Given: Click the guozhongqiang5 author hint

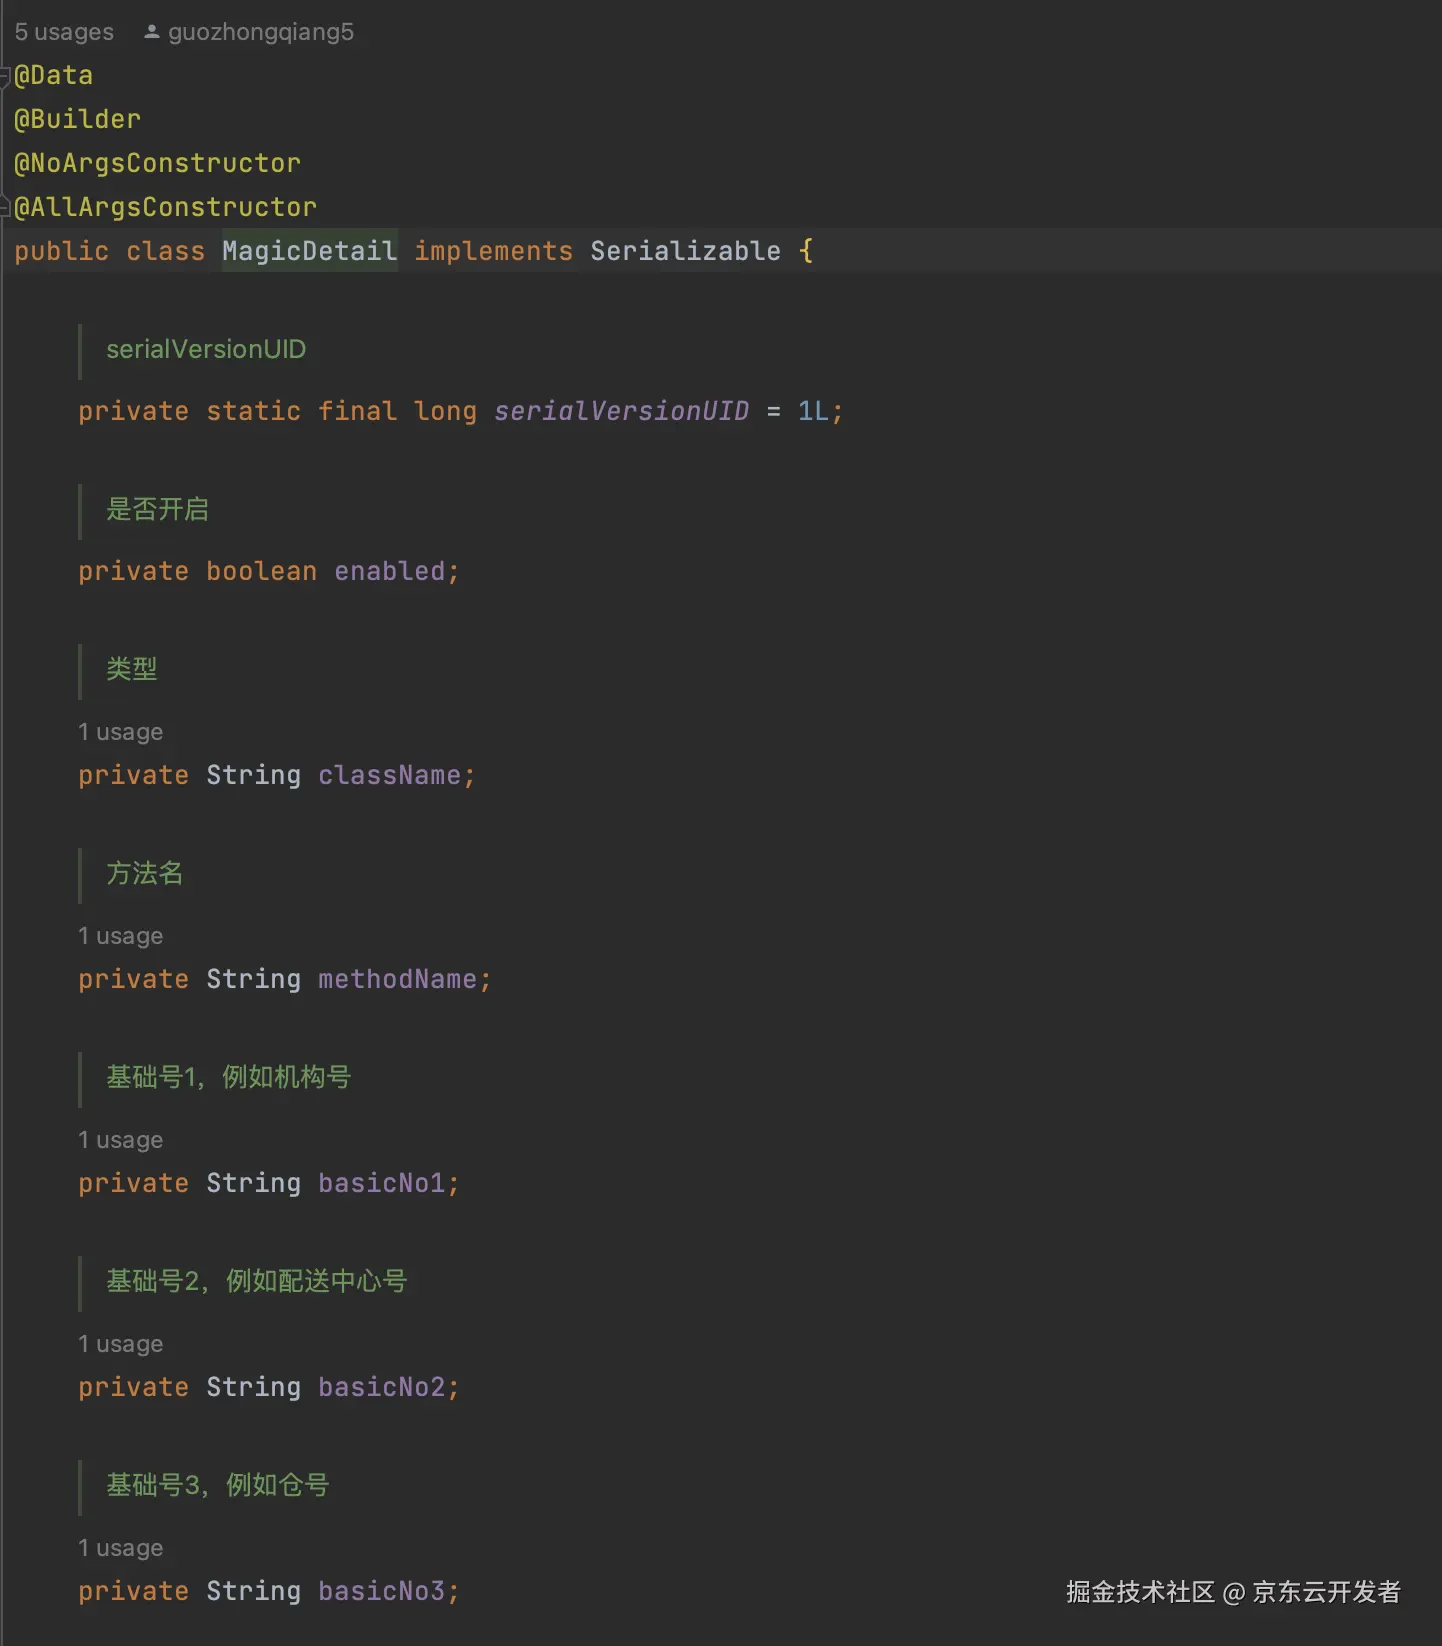Looking at the screenshot, I should coord(261,32).
